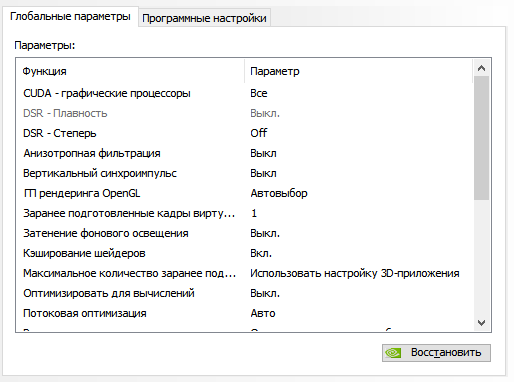Click the vertical scrollbar thumb
Viewport: 514px width, 382px height.
point(481,138)
